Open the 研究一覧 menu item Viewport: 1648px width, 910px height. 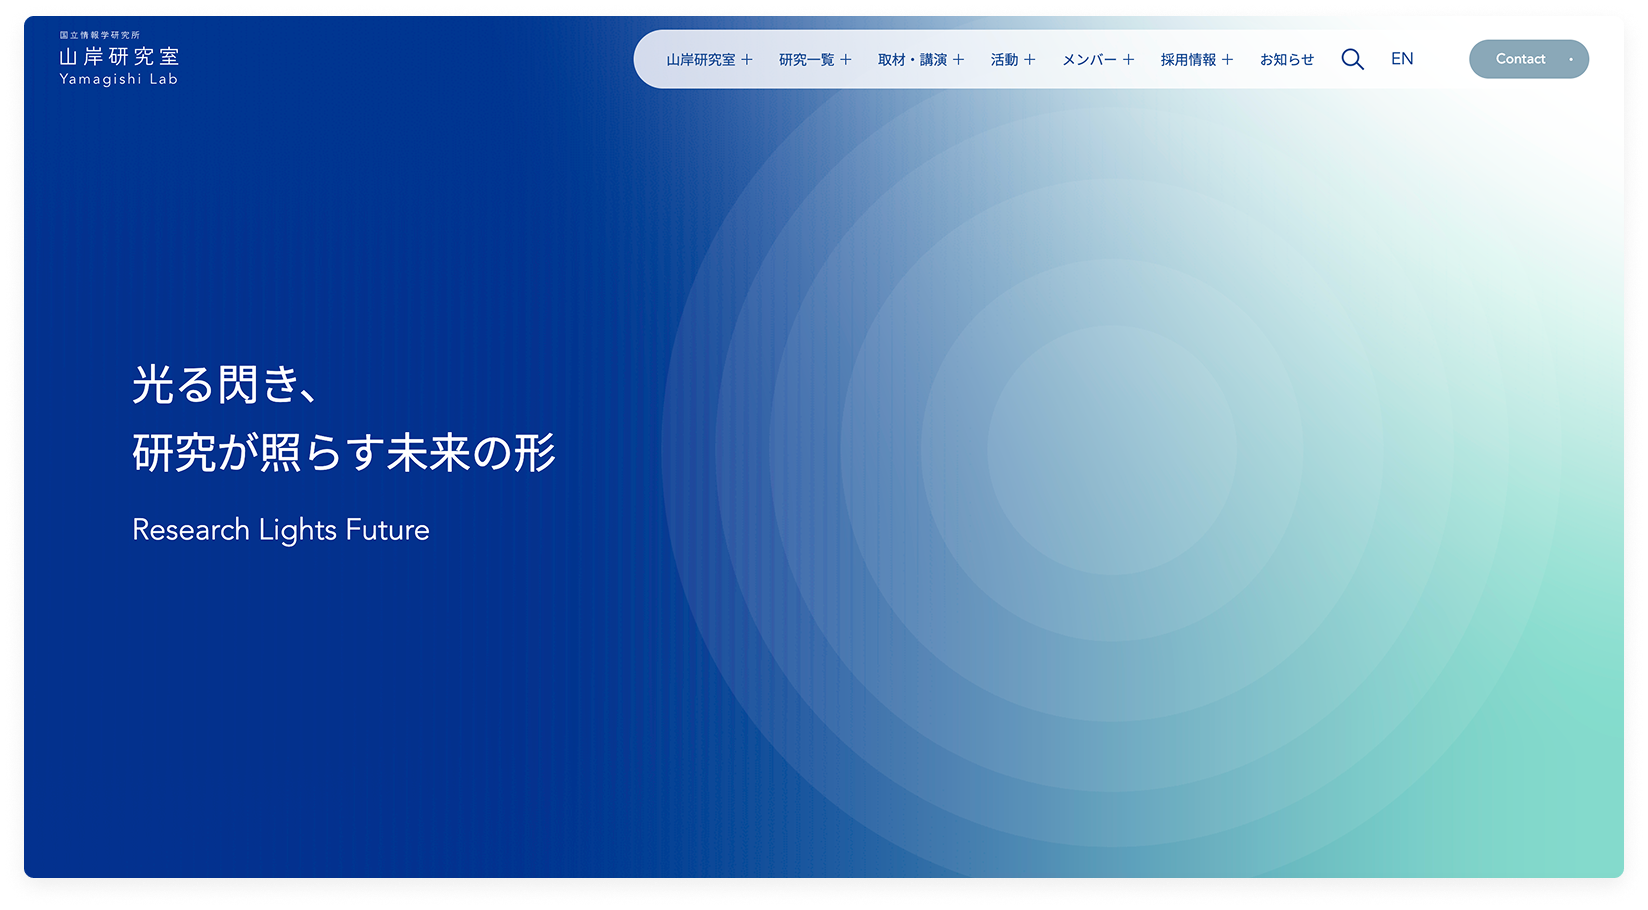806,60
